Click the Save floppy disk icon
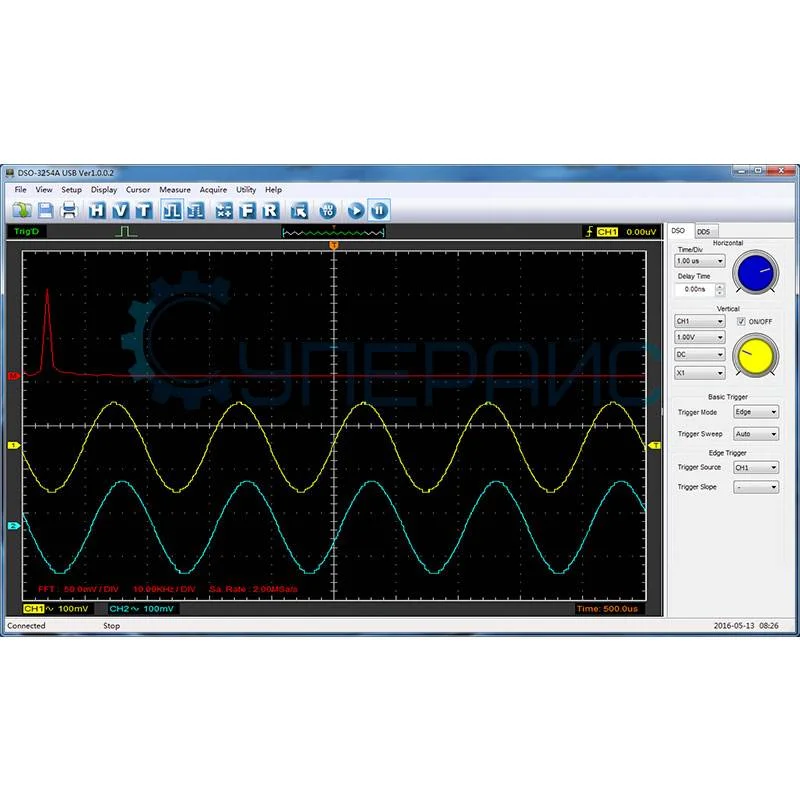800x800 pixels. click(46, 210)
